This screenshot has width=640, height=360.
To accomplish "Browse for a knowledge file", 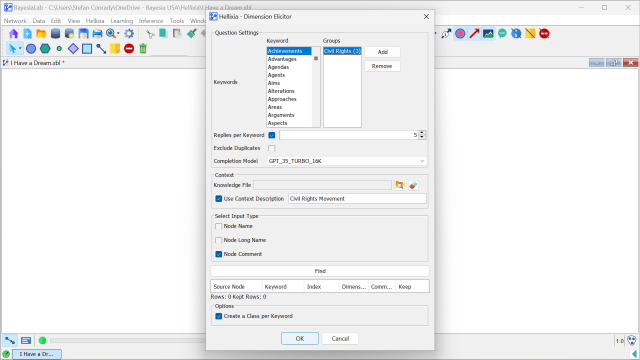I will coord(399,185).
